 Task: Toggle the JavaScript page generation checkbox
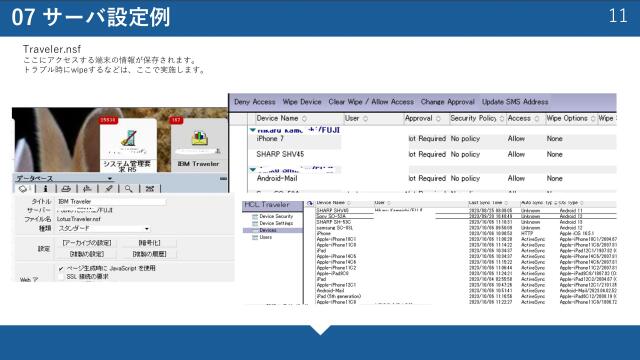pyautogui.click(x=61, y=268)
